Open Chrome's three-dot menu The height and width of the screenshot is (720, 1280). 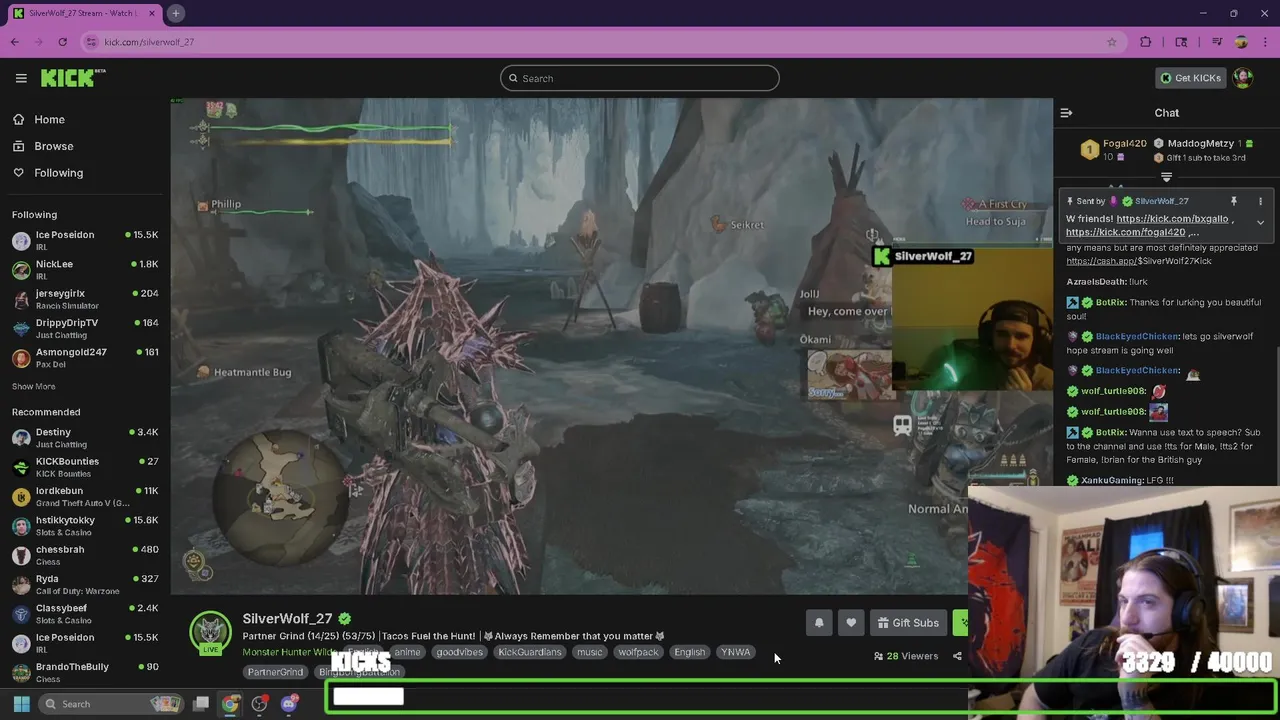(1265, 42)
